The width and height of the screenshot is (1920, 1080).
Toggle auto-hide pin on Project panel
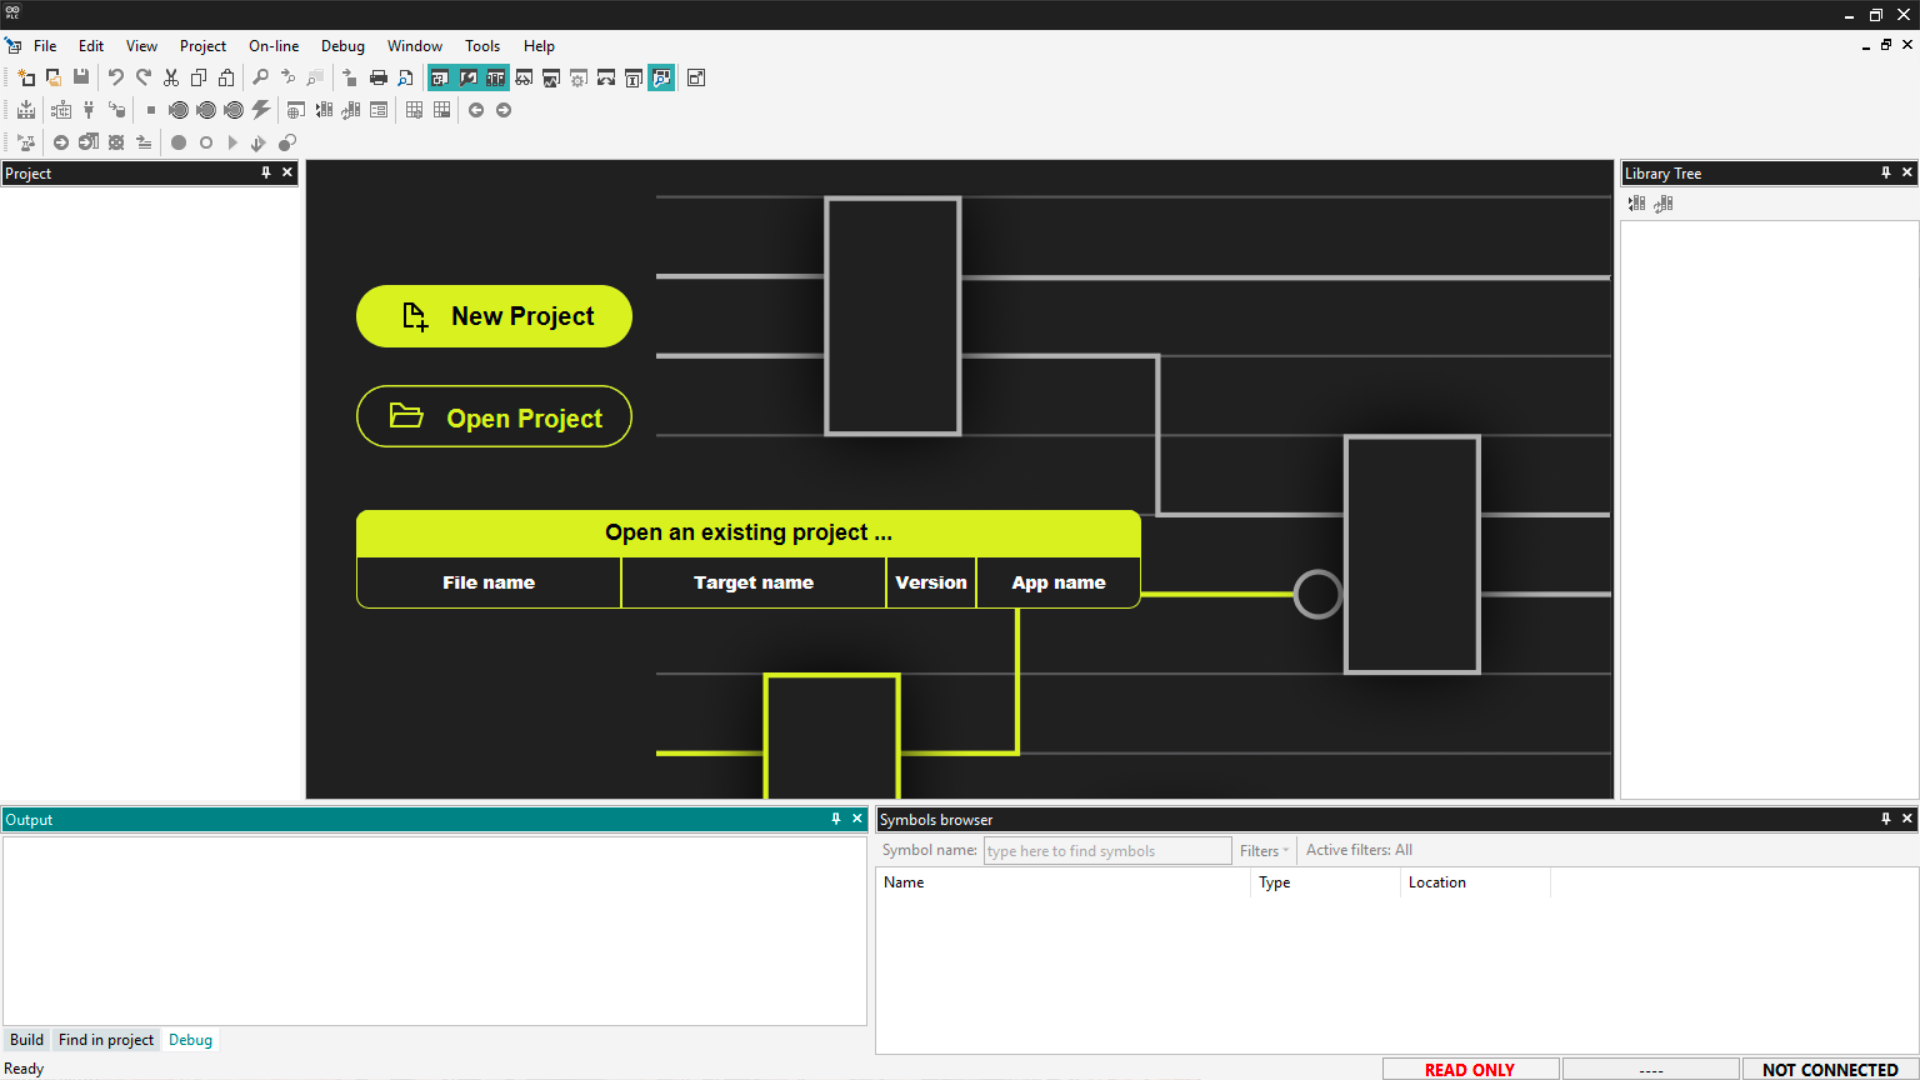click(266, 173)
